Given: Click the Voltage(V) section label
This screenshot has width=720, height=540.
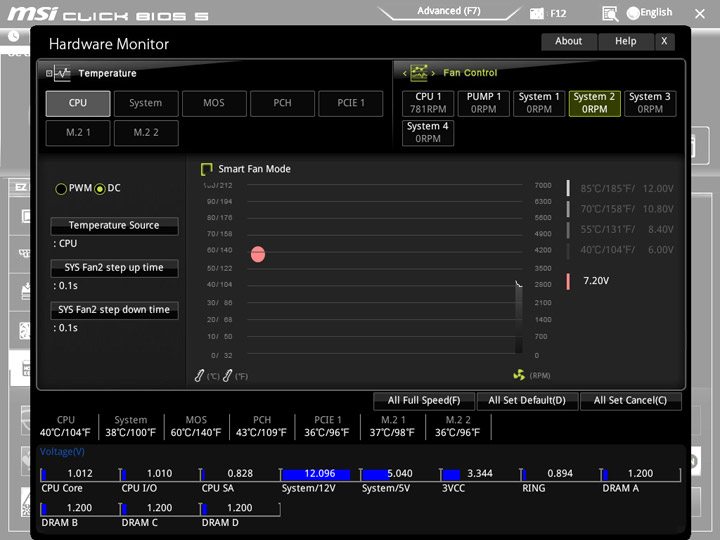Looking at the screenshot, I should point(62,452).
